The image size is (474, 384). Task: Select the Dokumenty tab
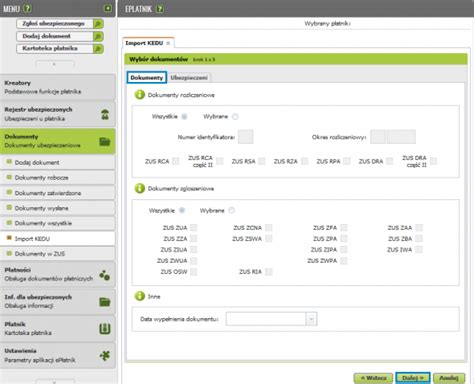pos(147,78)
